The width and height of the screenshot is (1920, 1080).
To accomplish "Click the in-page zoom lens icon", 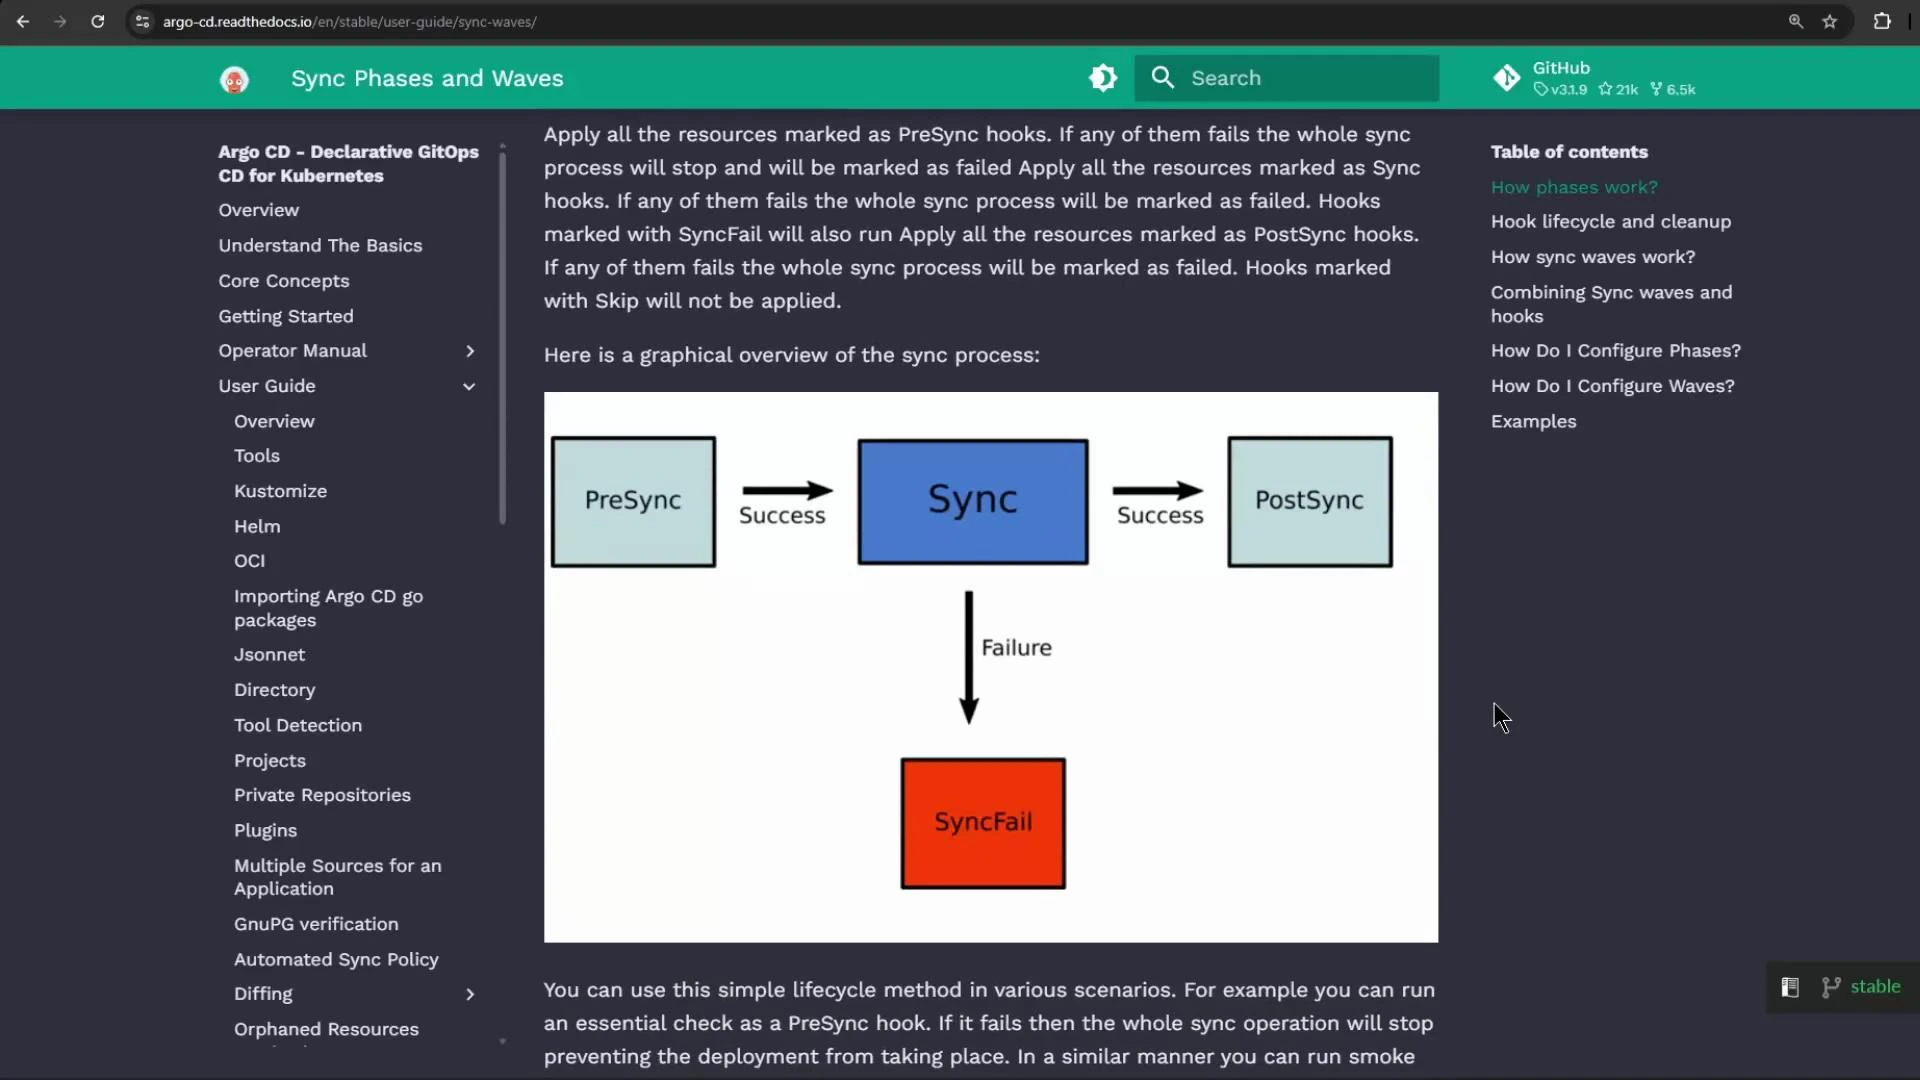I will [1795, 21].
